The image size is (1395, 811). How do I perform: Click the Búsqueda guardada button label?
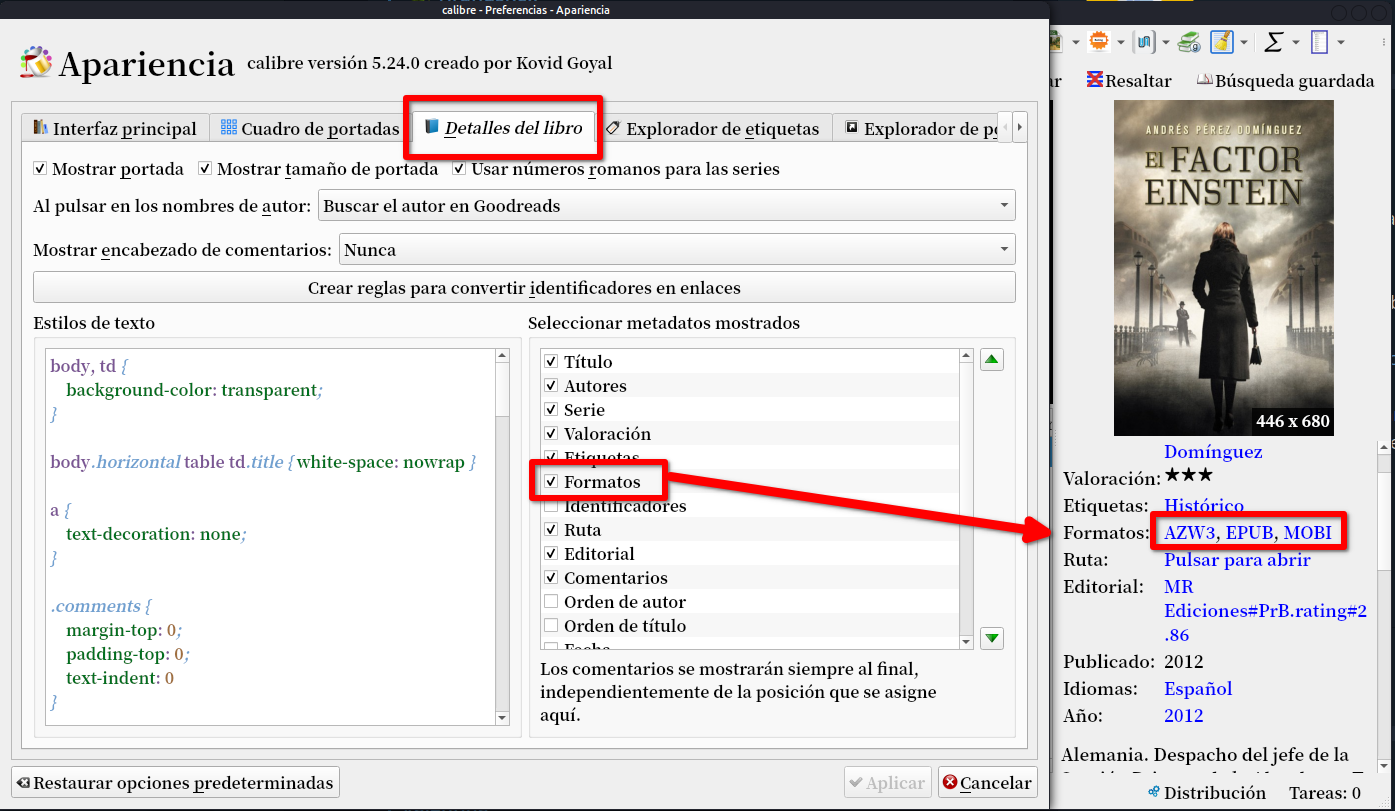click(1295, 81)
